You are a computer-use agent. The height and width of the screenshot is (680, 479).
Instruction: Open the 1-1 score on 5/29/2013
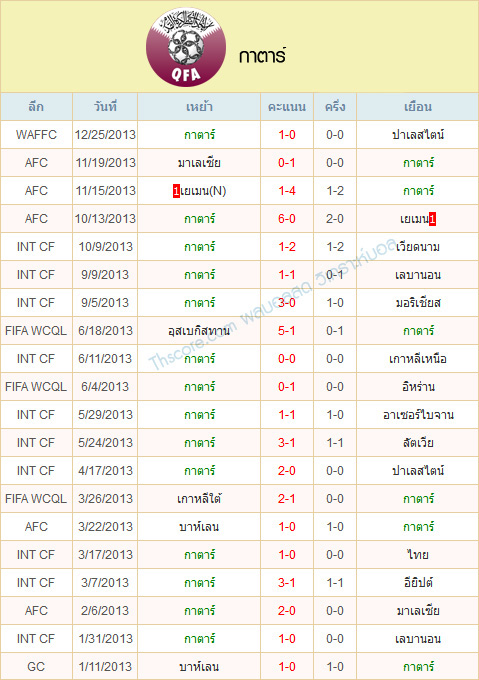(287, 415)
